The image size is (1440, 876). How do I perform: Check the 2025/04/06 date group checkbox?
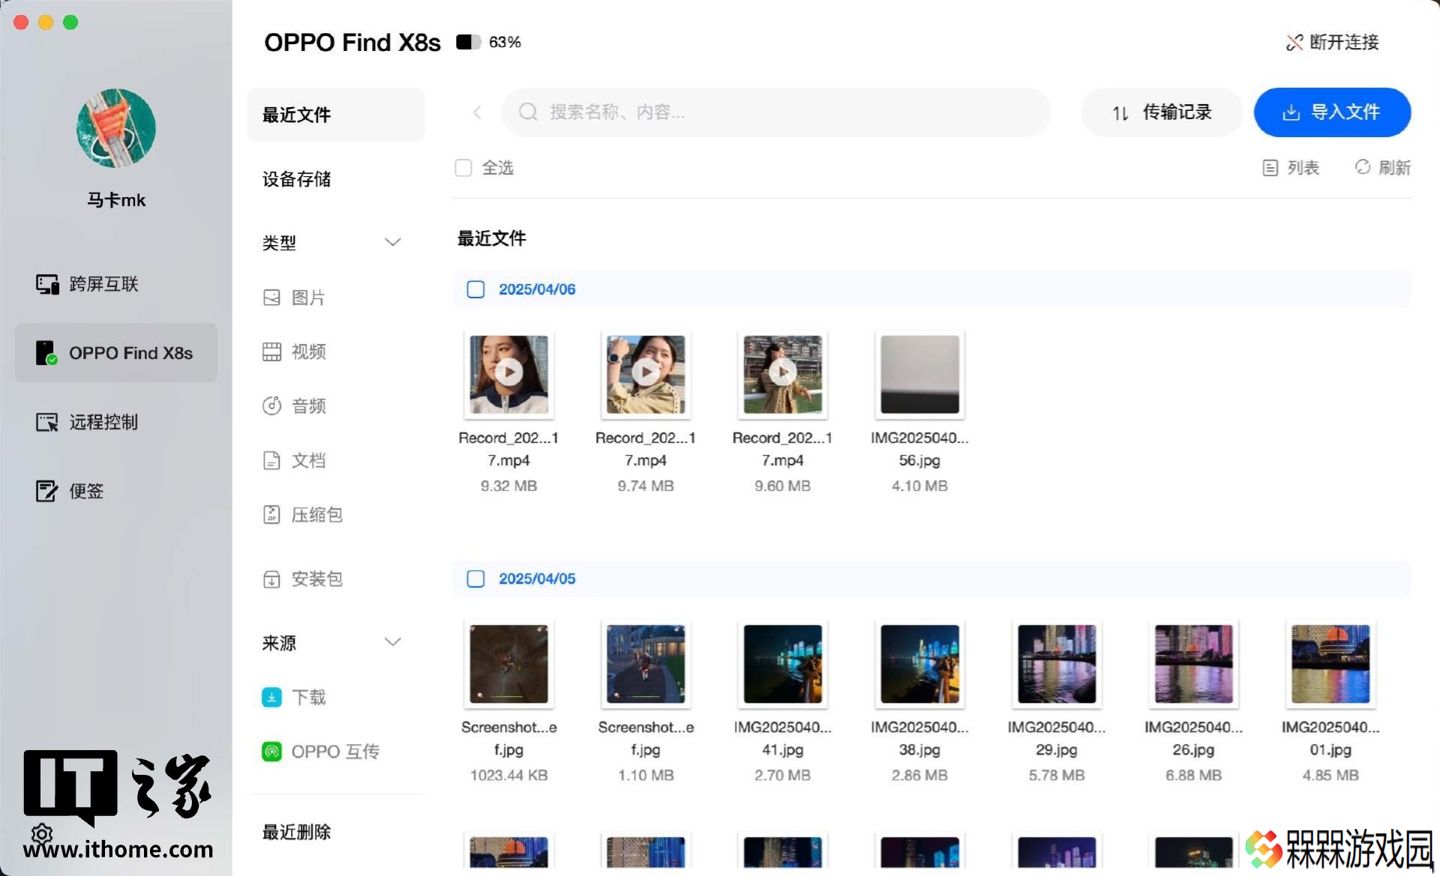(476, 289)
